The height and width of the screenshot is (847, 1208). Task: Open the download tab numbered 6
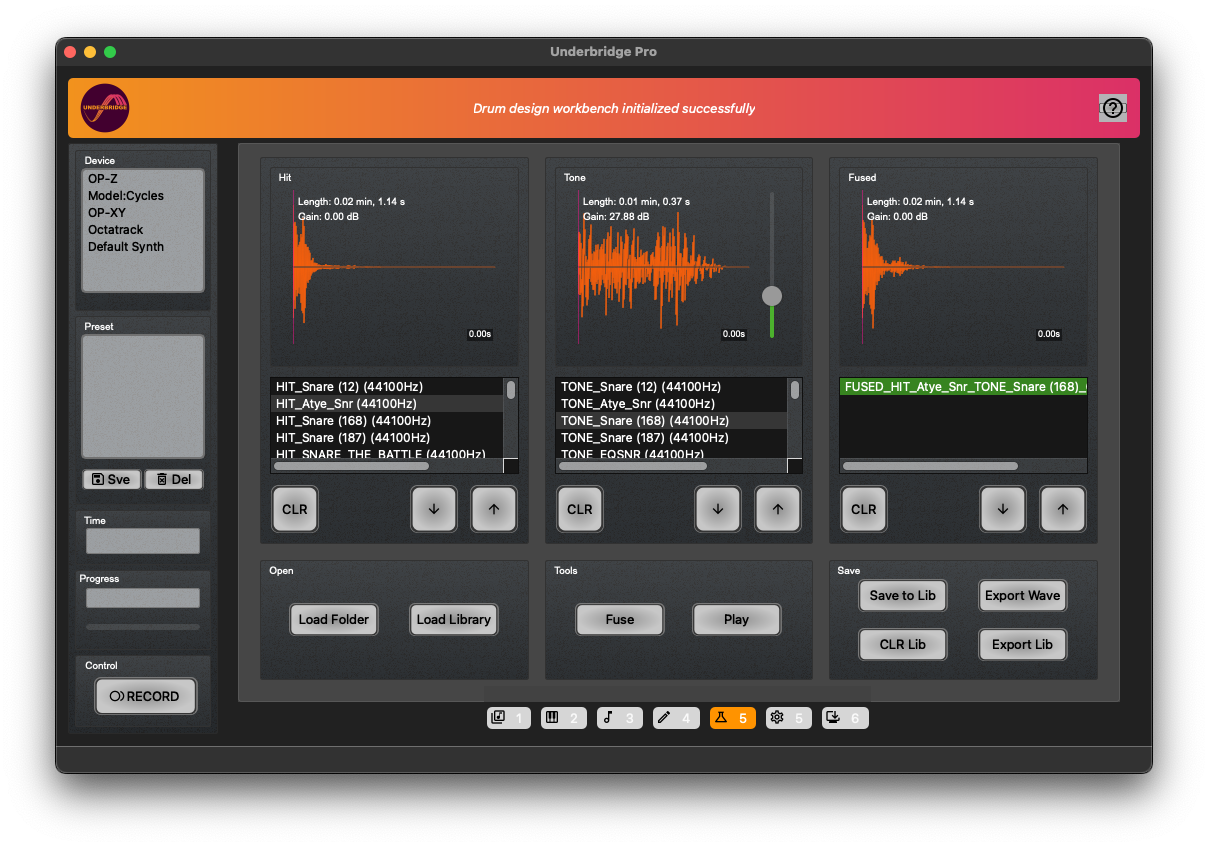[x=844, y=718]
